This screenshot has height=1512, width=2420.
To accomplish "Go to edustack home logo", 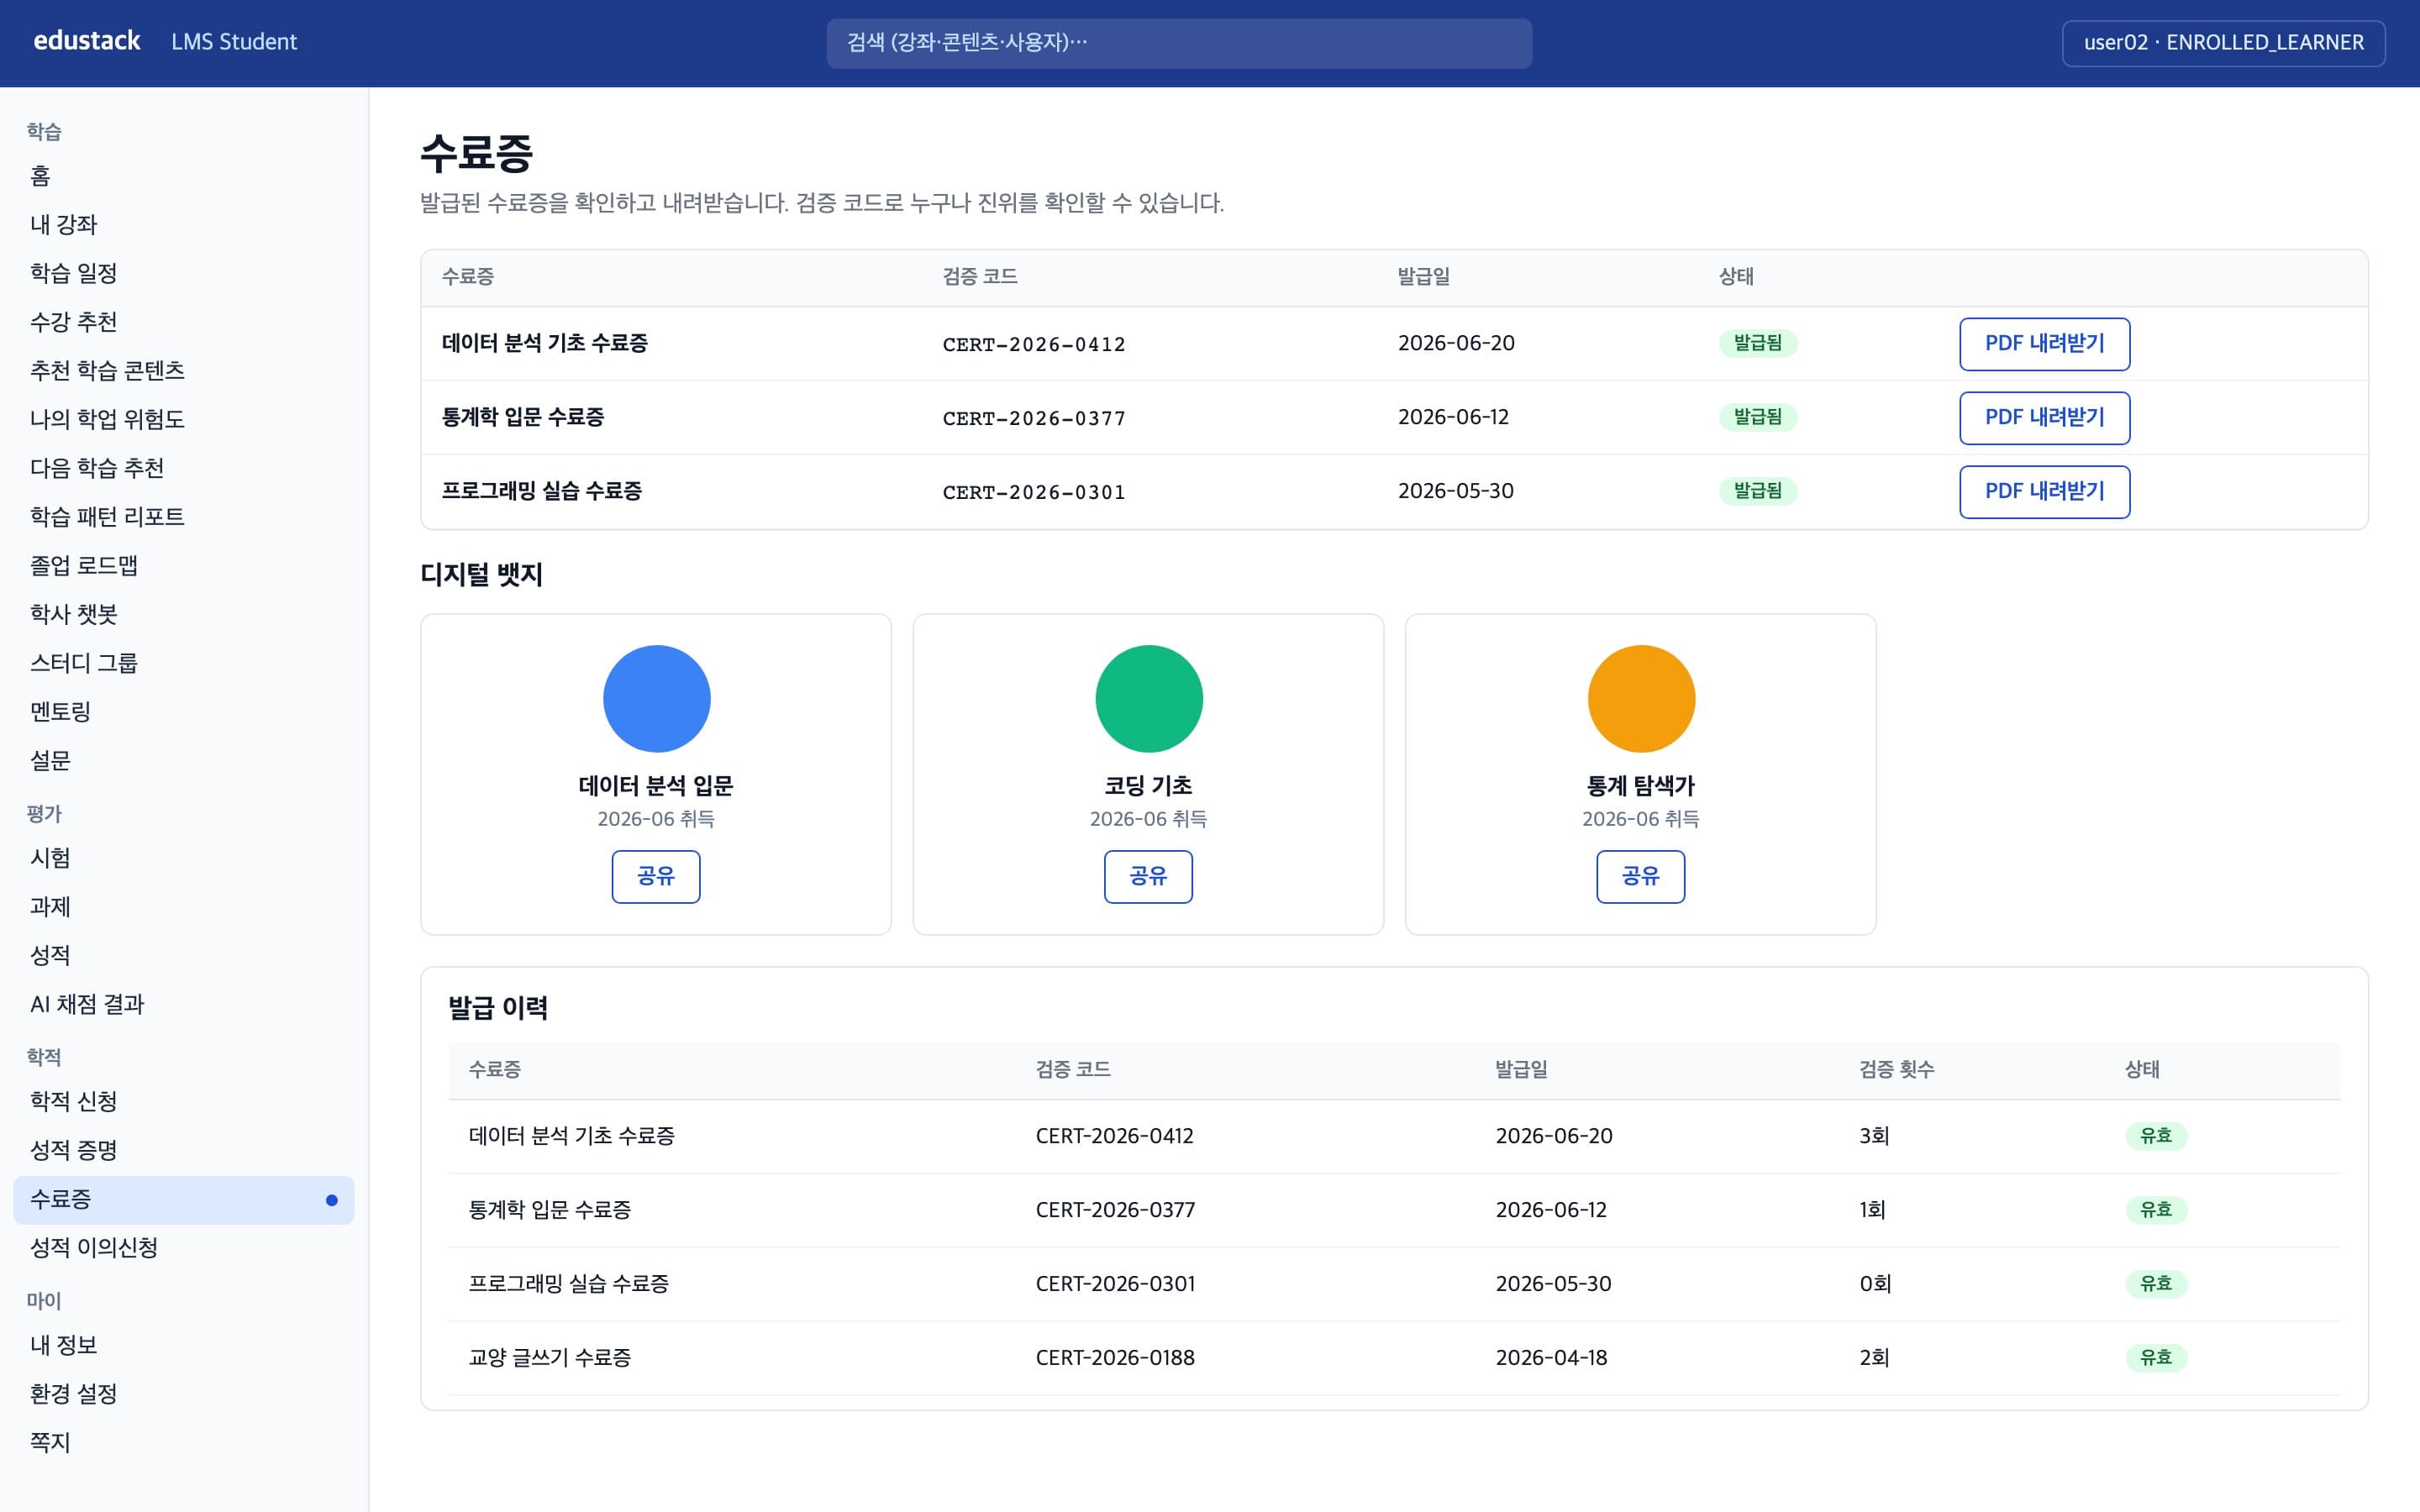I will pos(87,41).
